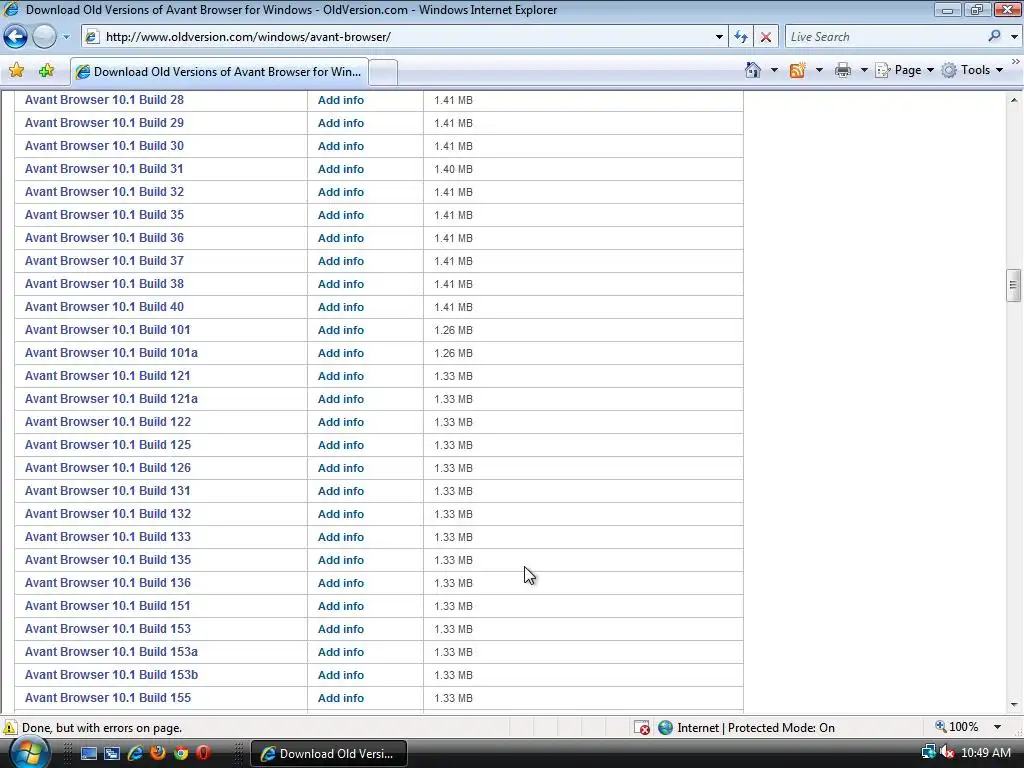Open the Tools menu

(x=972, y=70)
